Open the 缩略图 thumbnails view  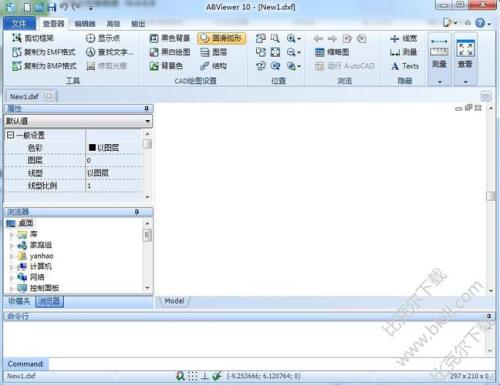click(x=332, y=52)
